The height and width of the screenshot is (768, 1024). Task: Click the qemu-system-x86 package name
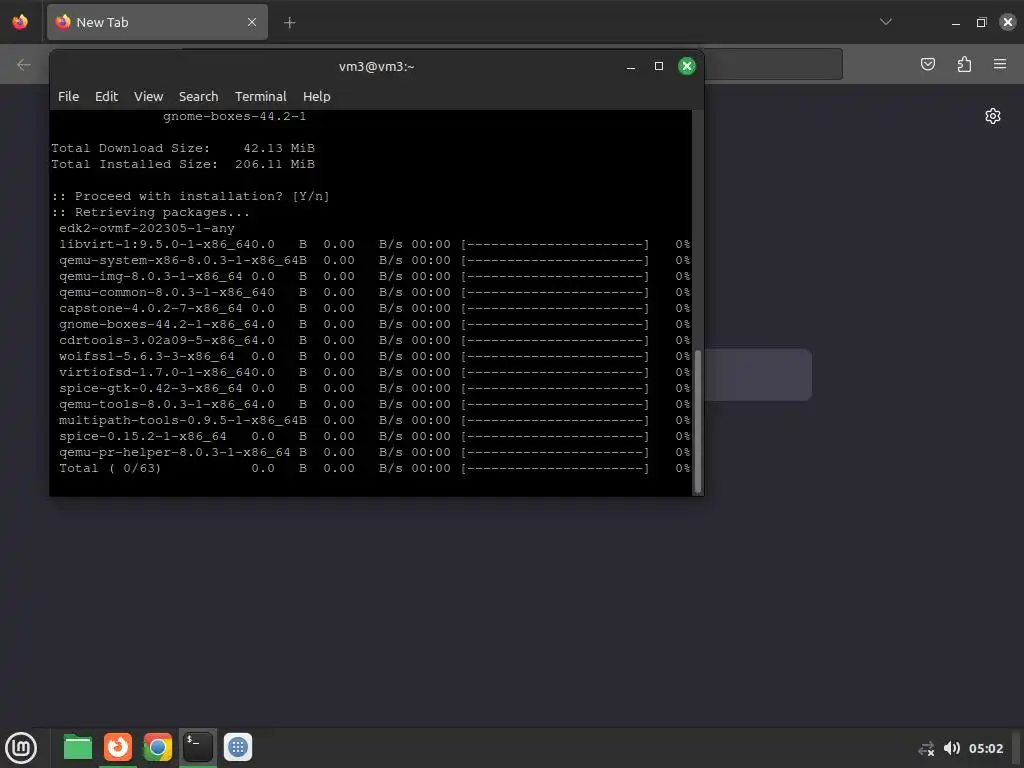179,261
